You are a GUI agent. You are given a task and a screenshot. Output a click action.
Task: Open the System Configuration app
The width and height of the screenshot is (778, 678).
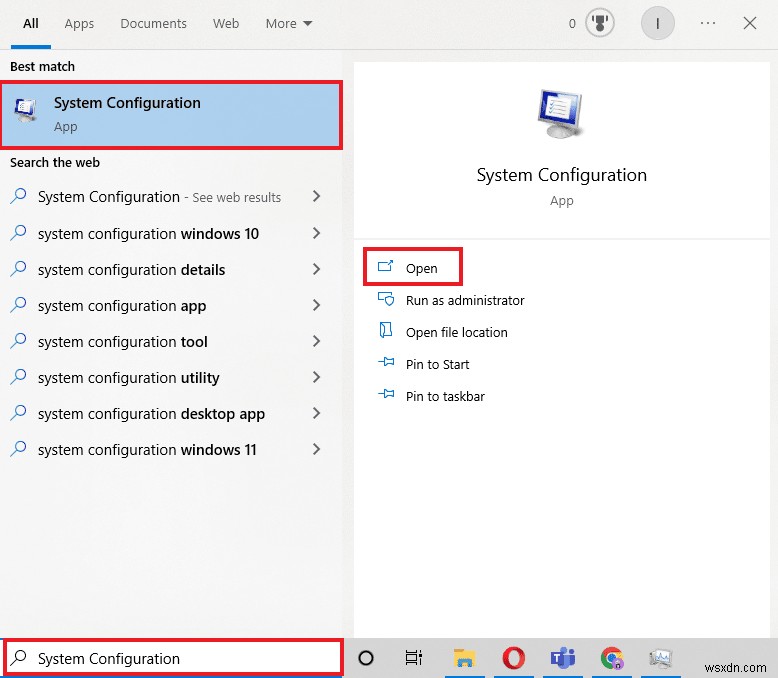(x=413, y=267)
